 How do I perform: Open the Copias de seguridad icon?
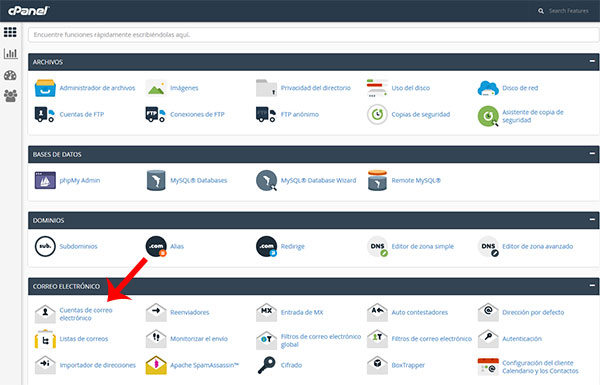click(377, 114)
